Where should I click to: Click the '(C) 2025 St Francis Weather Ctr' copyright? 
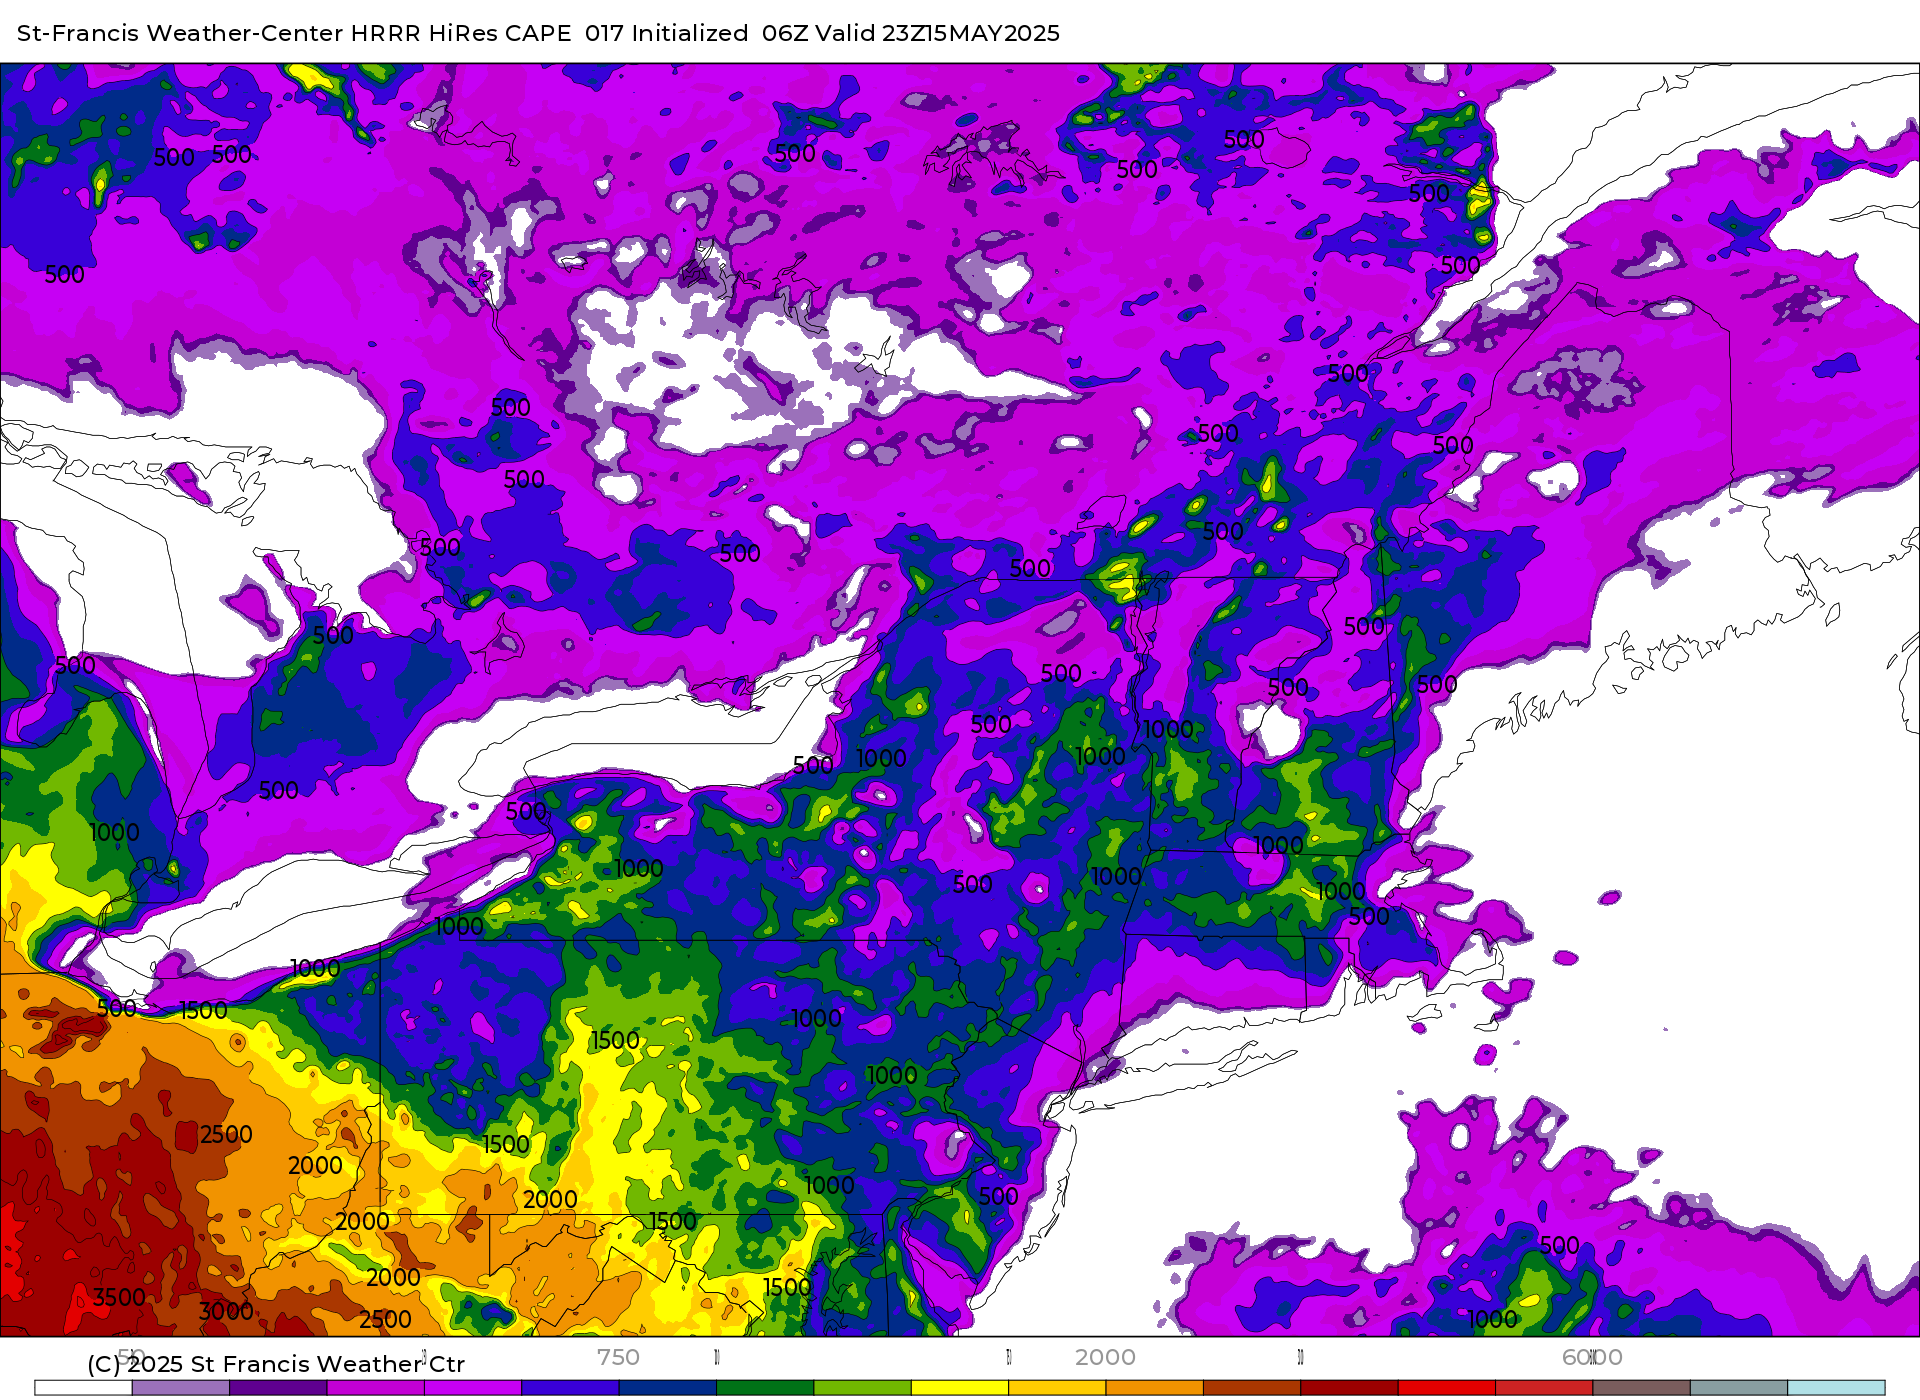[276, 1364]
